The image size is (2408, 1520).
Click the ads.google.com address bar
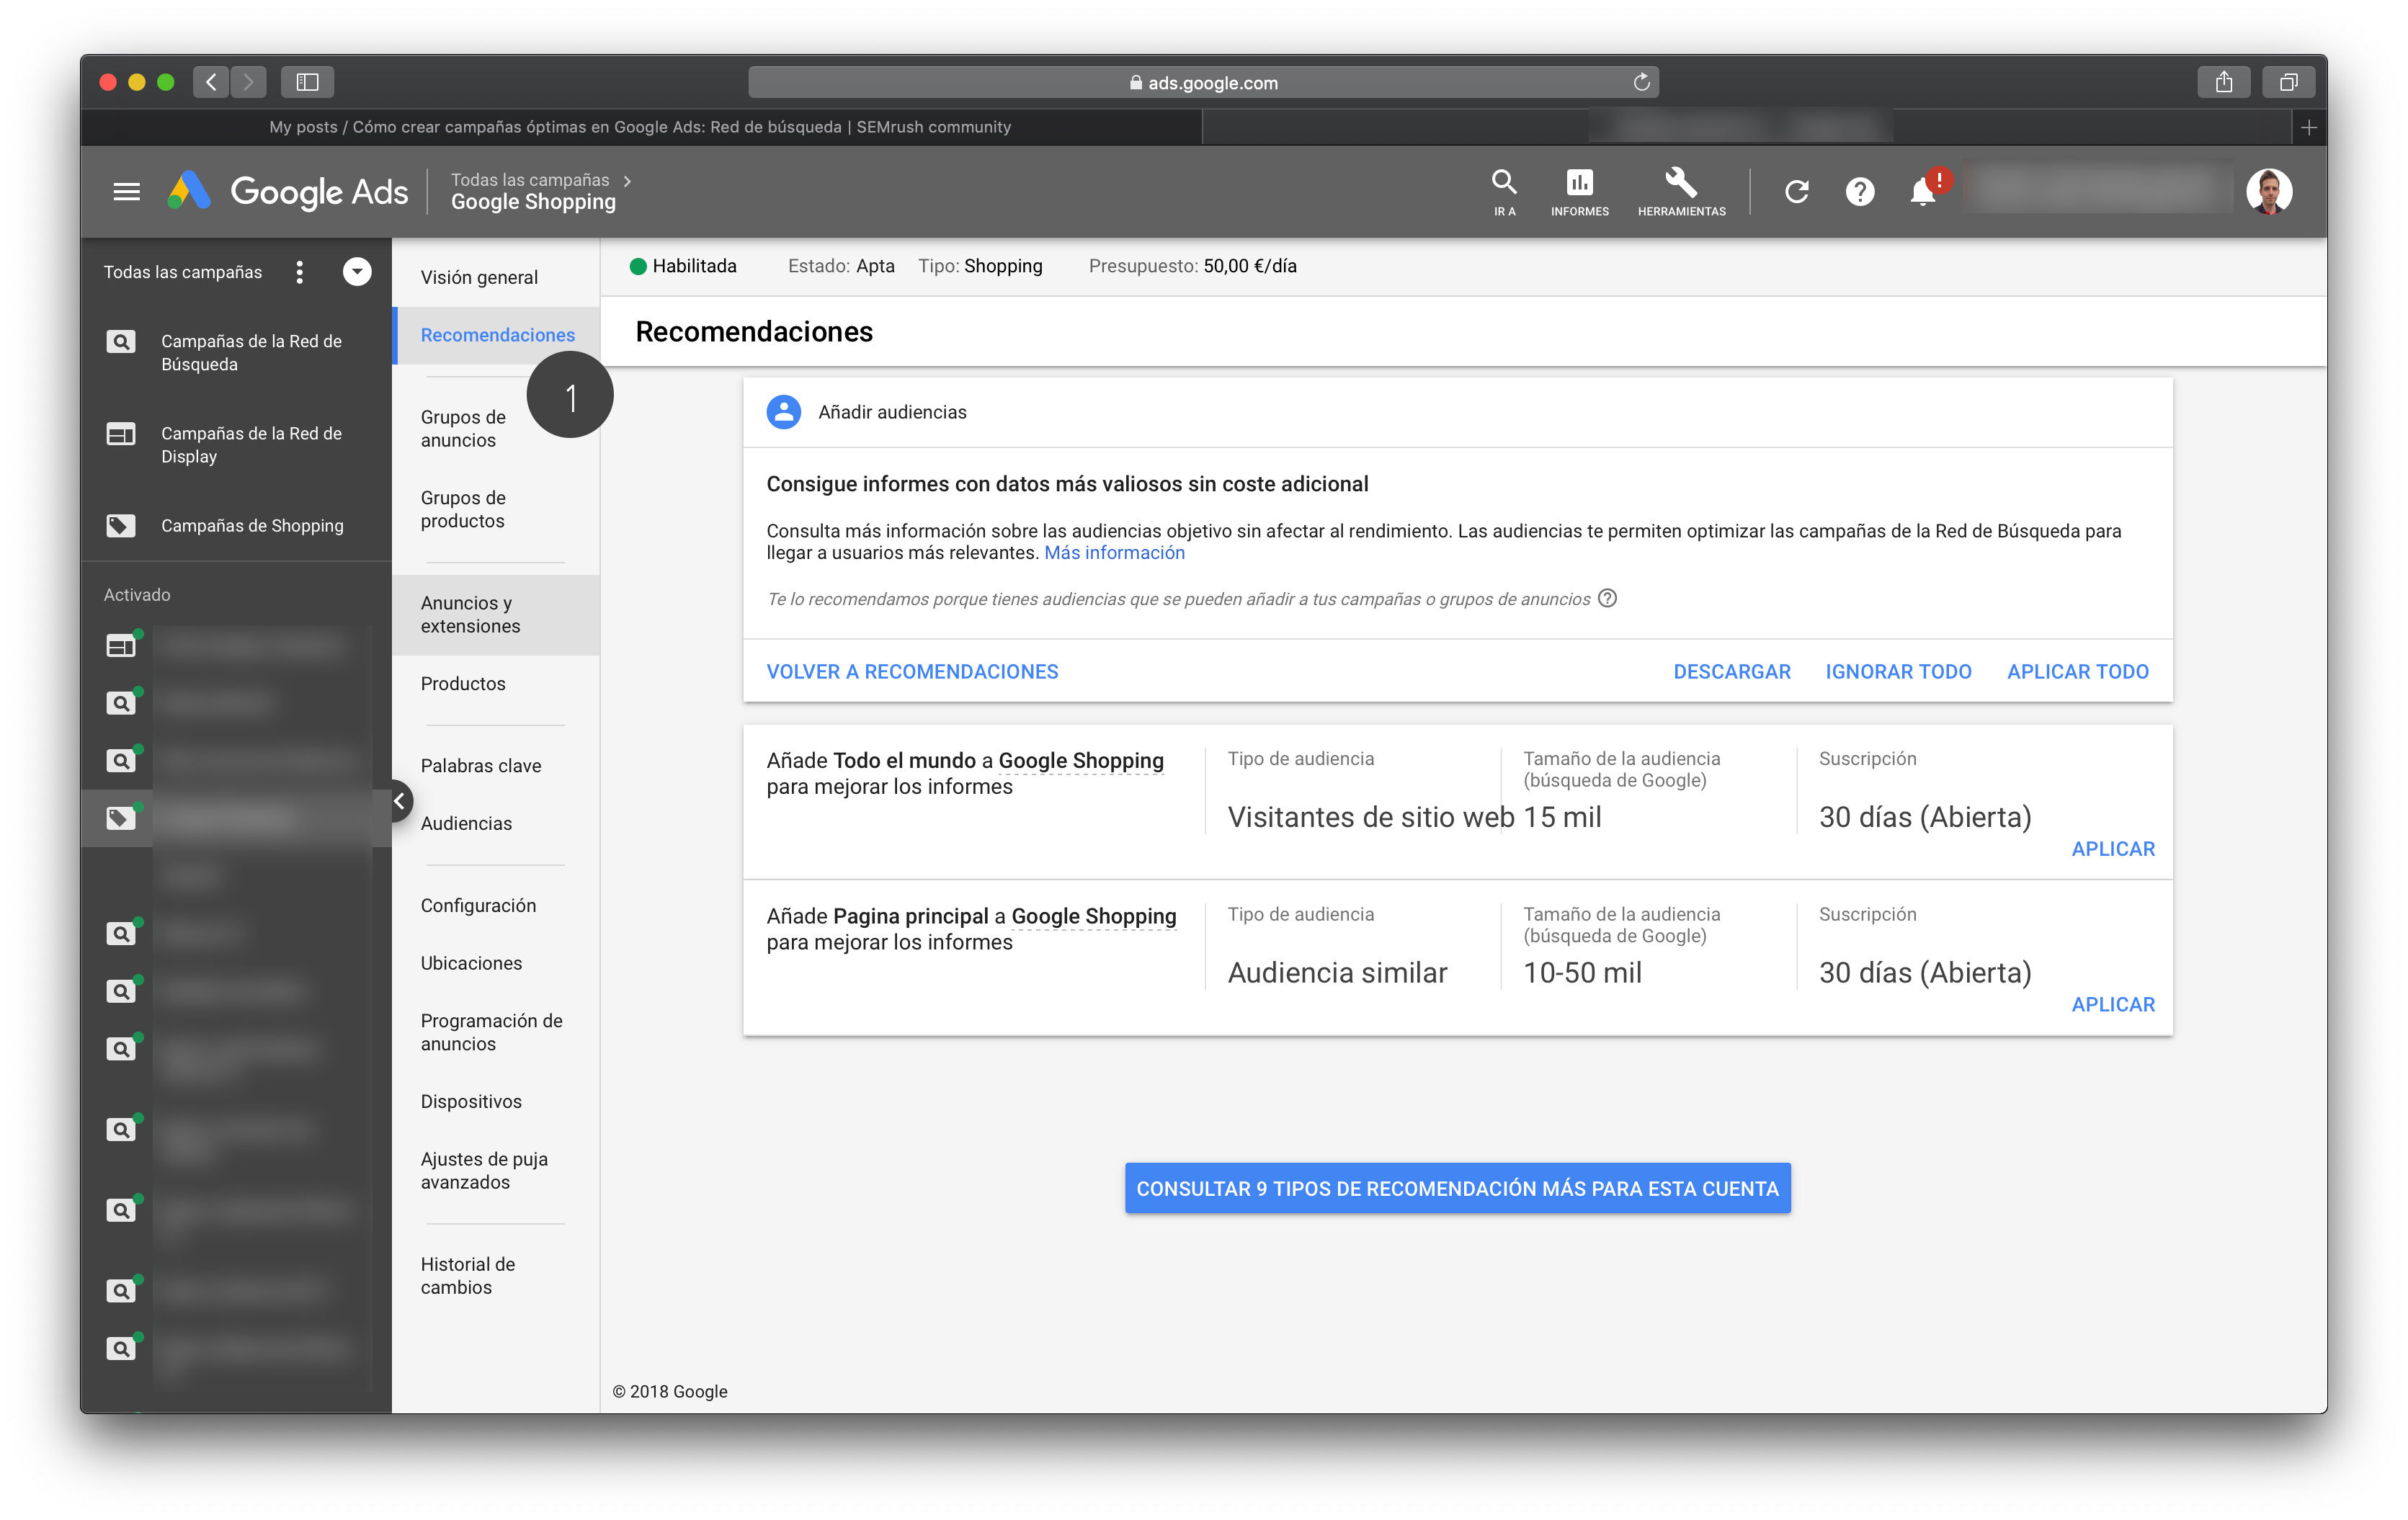tap(1203, 82)
